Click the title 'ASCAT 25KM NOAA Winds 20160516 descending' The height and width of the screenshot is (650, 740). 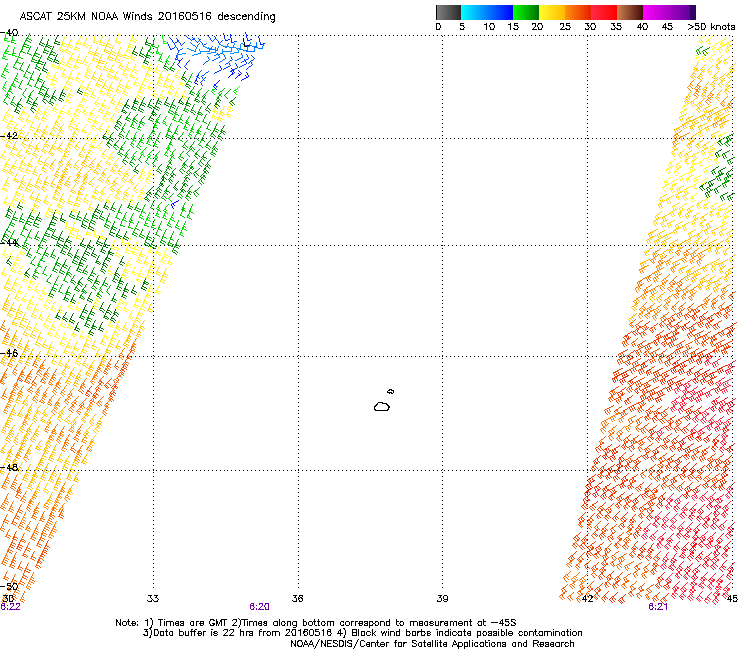(x=147, y=17)
